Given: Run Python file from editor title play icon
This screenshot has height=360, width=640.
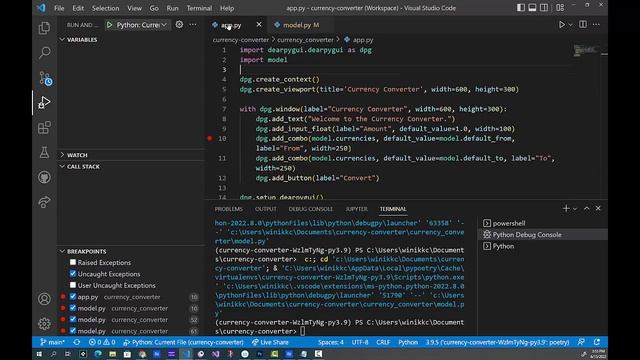Looking at the screenshot, I should (562, 24).
